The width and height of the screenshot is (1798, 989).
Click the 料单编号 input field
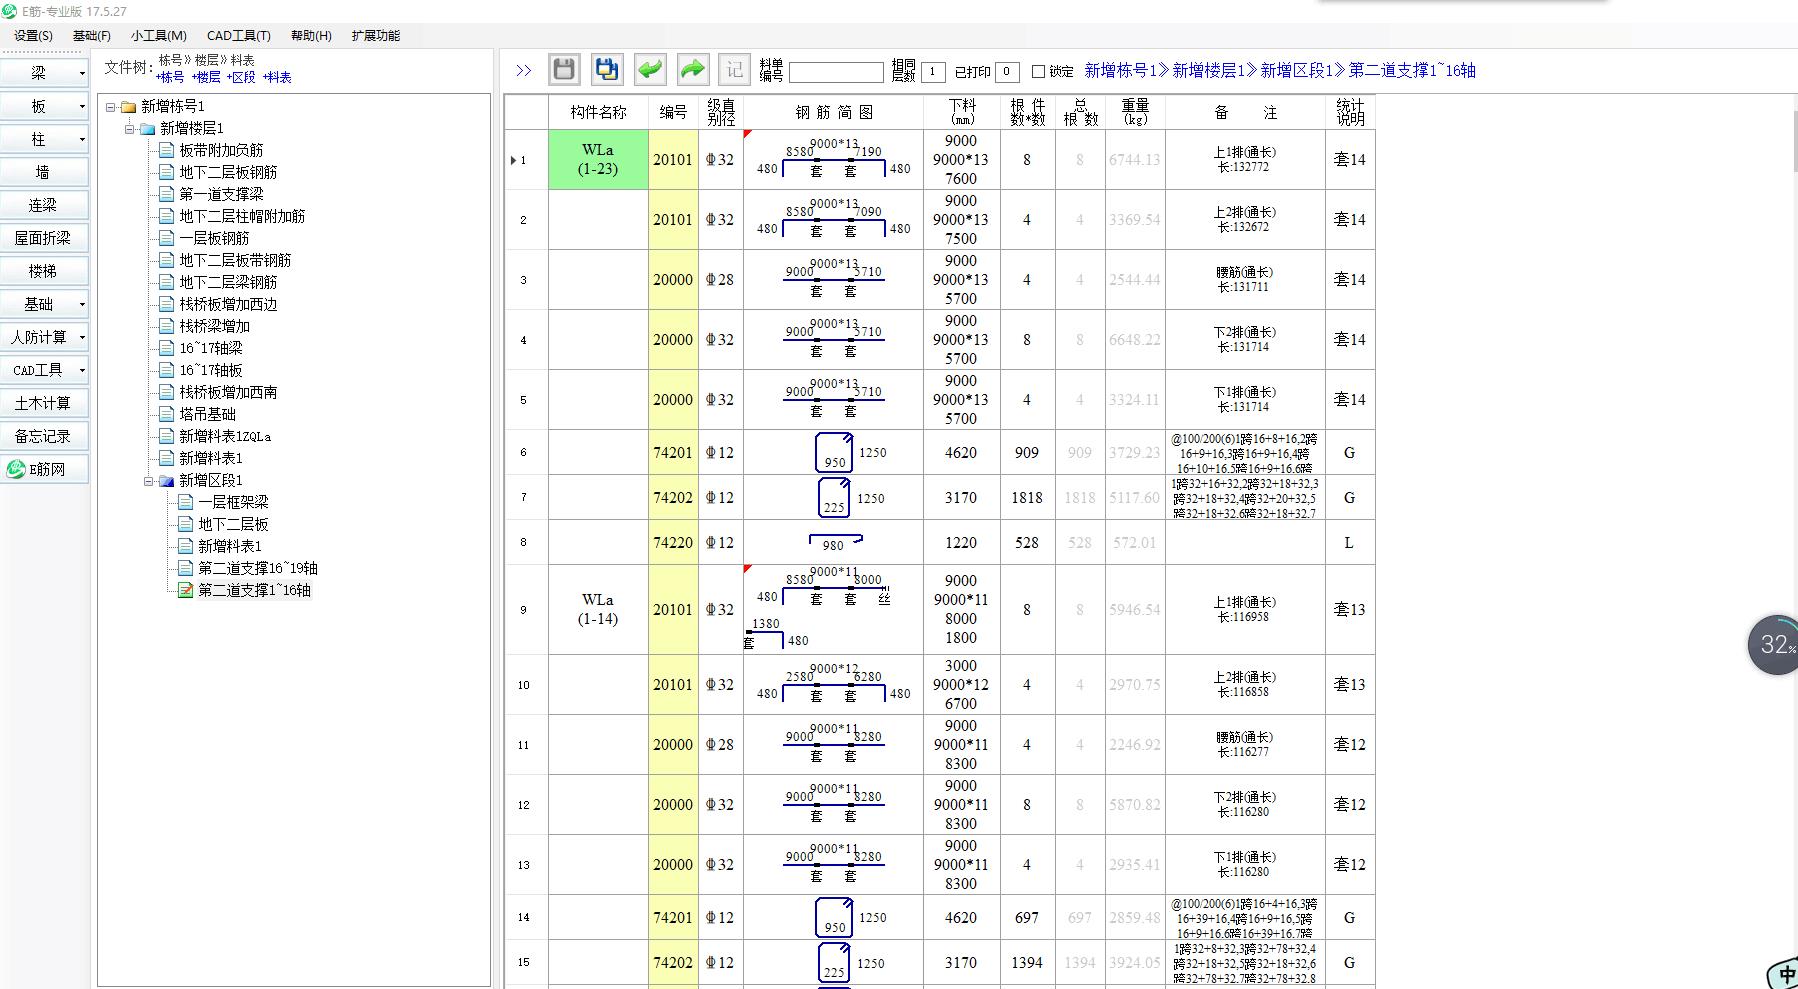(835, 72)
